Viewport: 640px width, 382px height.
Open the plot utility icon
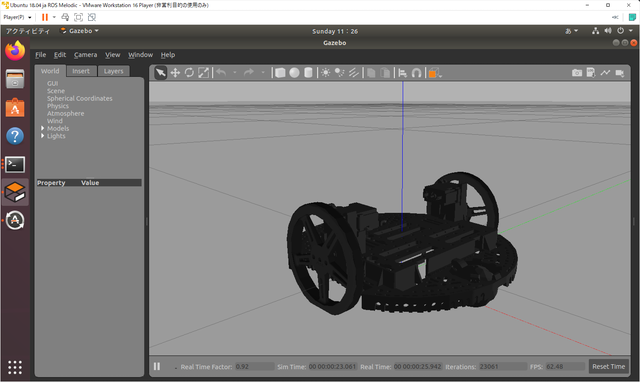click(x=605, y=73)
